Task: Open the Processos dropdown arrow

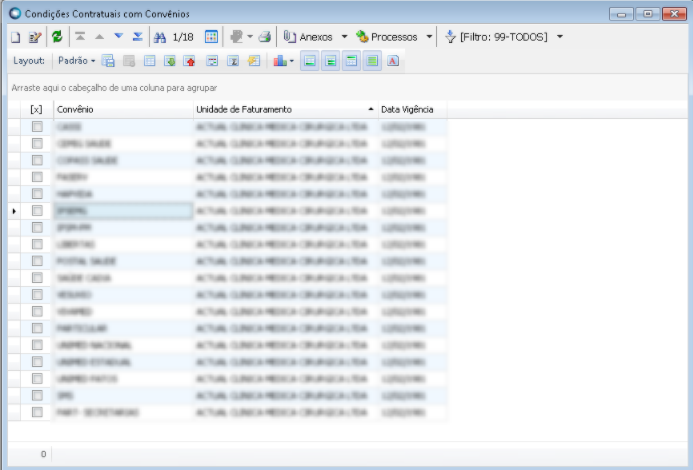Action: click(429, 37)
